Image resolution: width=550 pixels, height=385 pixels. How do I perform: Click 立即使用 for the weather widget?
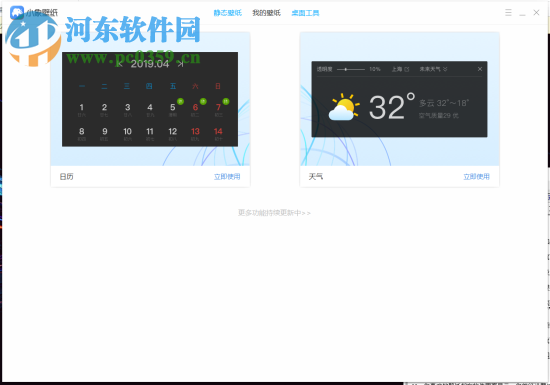(x=476, y=176)
